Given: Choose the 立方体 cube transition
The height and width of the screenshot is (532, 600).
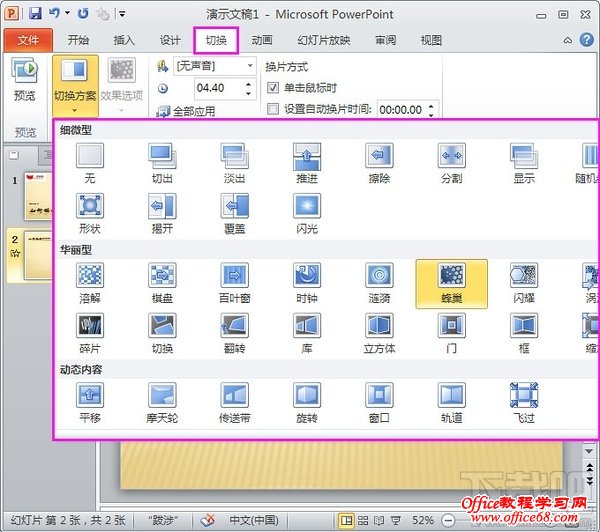Looking at the screenshot, I should (x=379, y=333).
